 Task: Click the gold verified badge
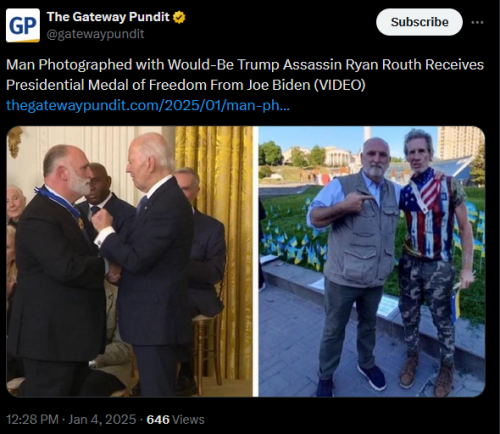coord(179,17)
